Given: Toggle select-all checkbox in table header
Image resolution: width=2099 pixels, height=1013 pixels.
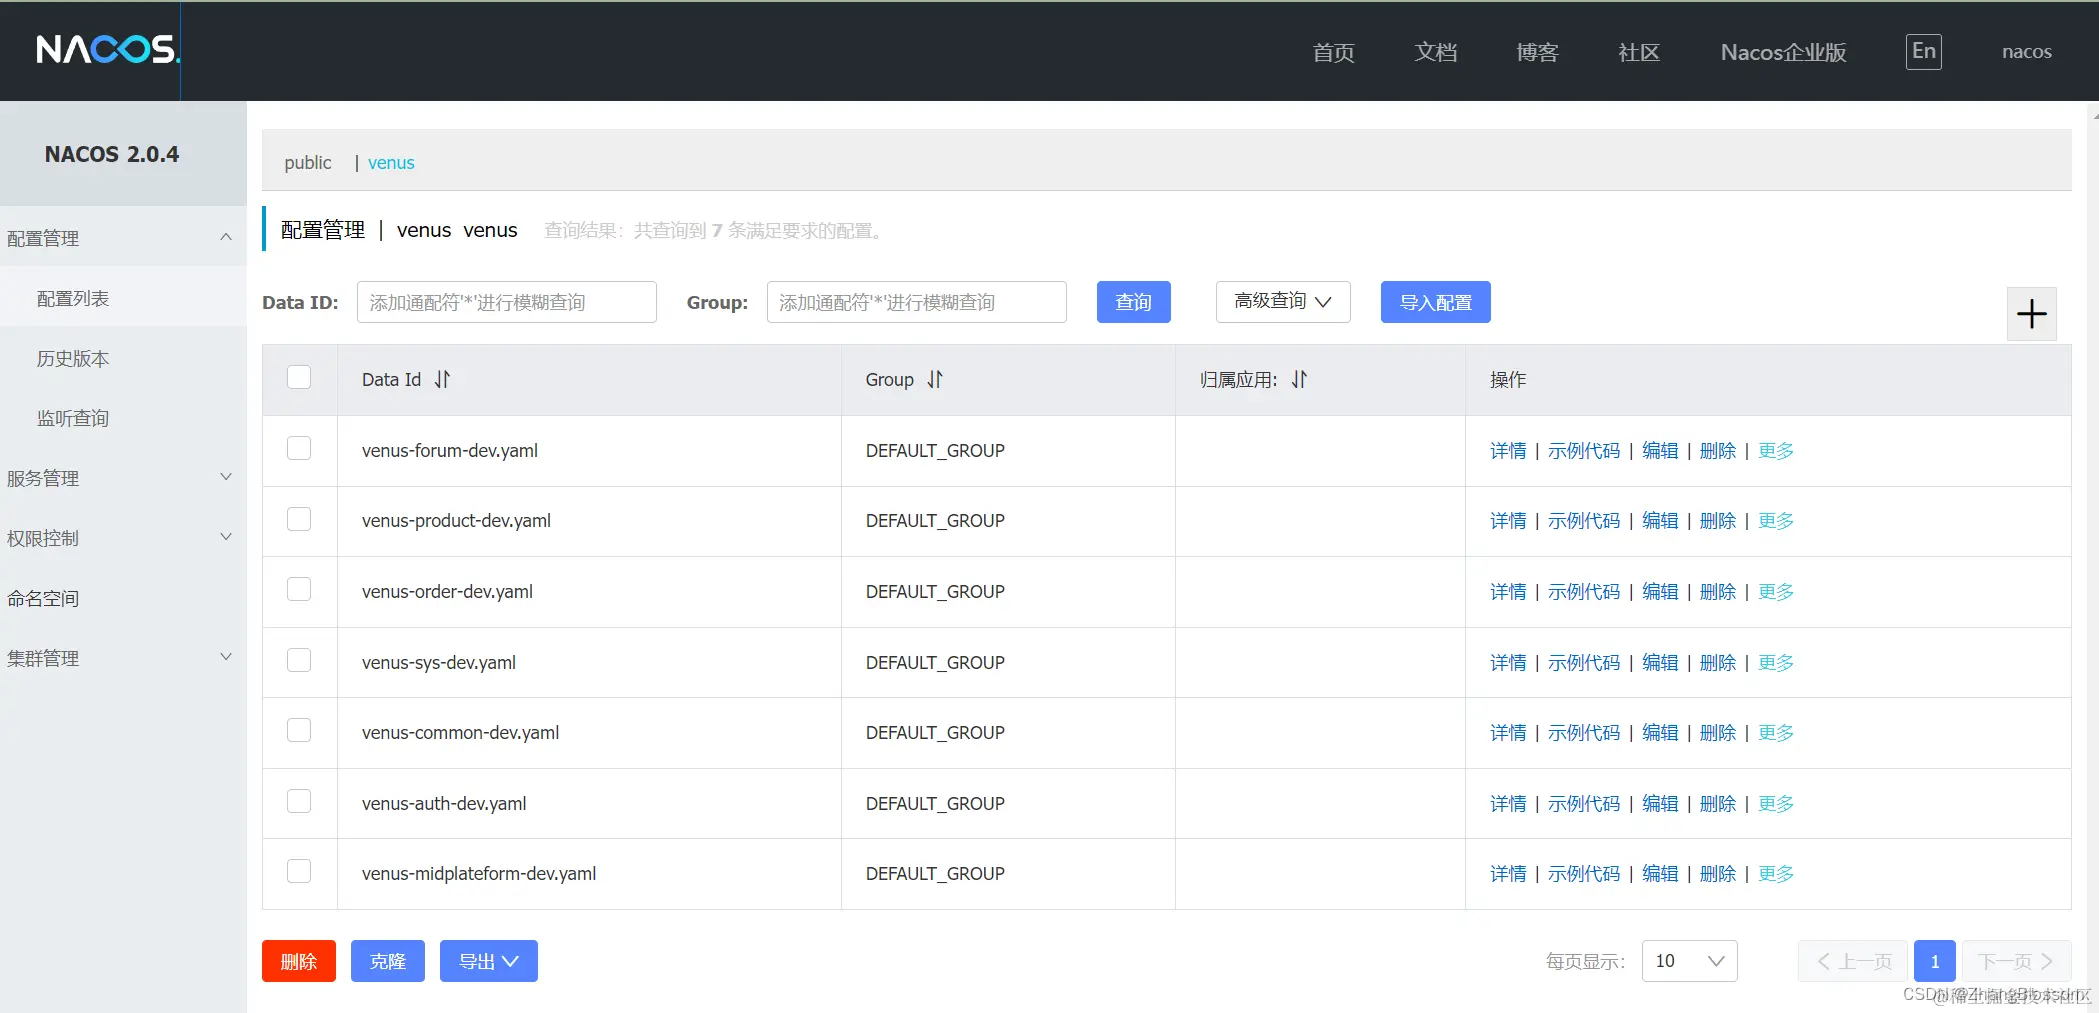Looking at the screenshot, I should tap(299, 377).
